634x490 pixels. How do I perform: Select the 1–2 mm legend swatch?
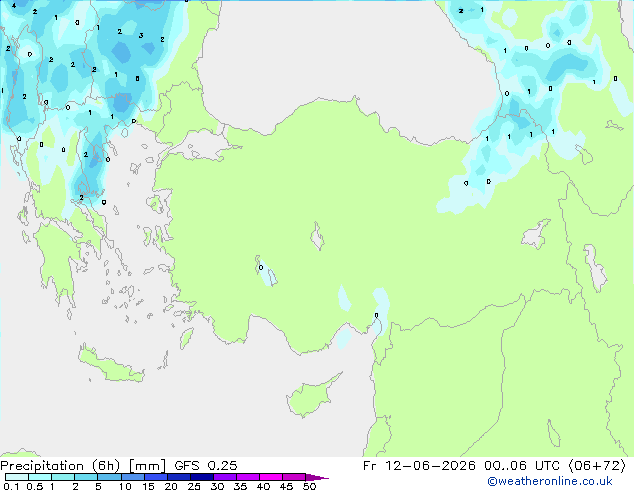click(x=63, y=477)
